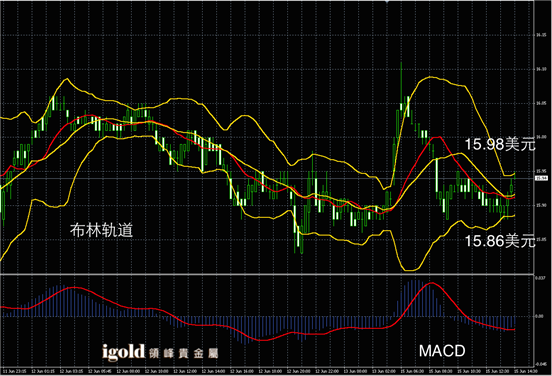Click the 12 Jun 12:00 time label
The width and height of the screenshot is (552, 376).
point(185,371)
